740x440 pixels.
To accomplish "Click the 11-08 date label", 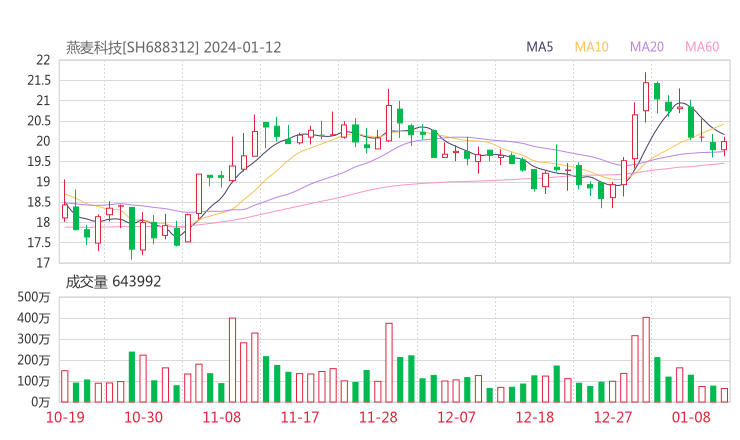I will (222, 417).
